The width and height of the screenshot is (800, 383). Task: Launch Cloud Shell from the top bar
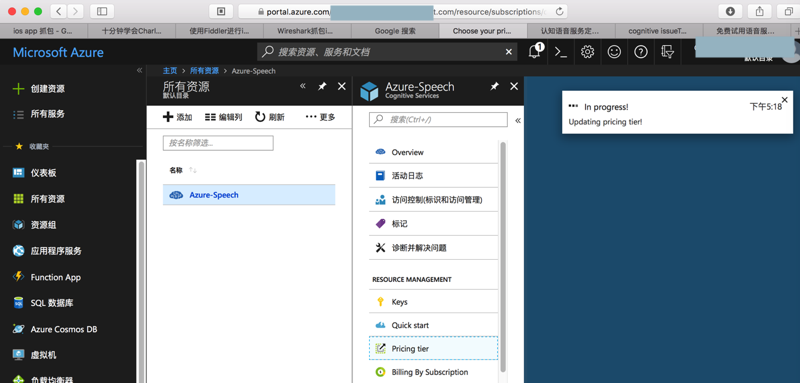tap(561, 52)
